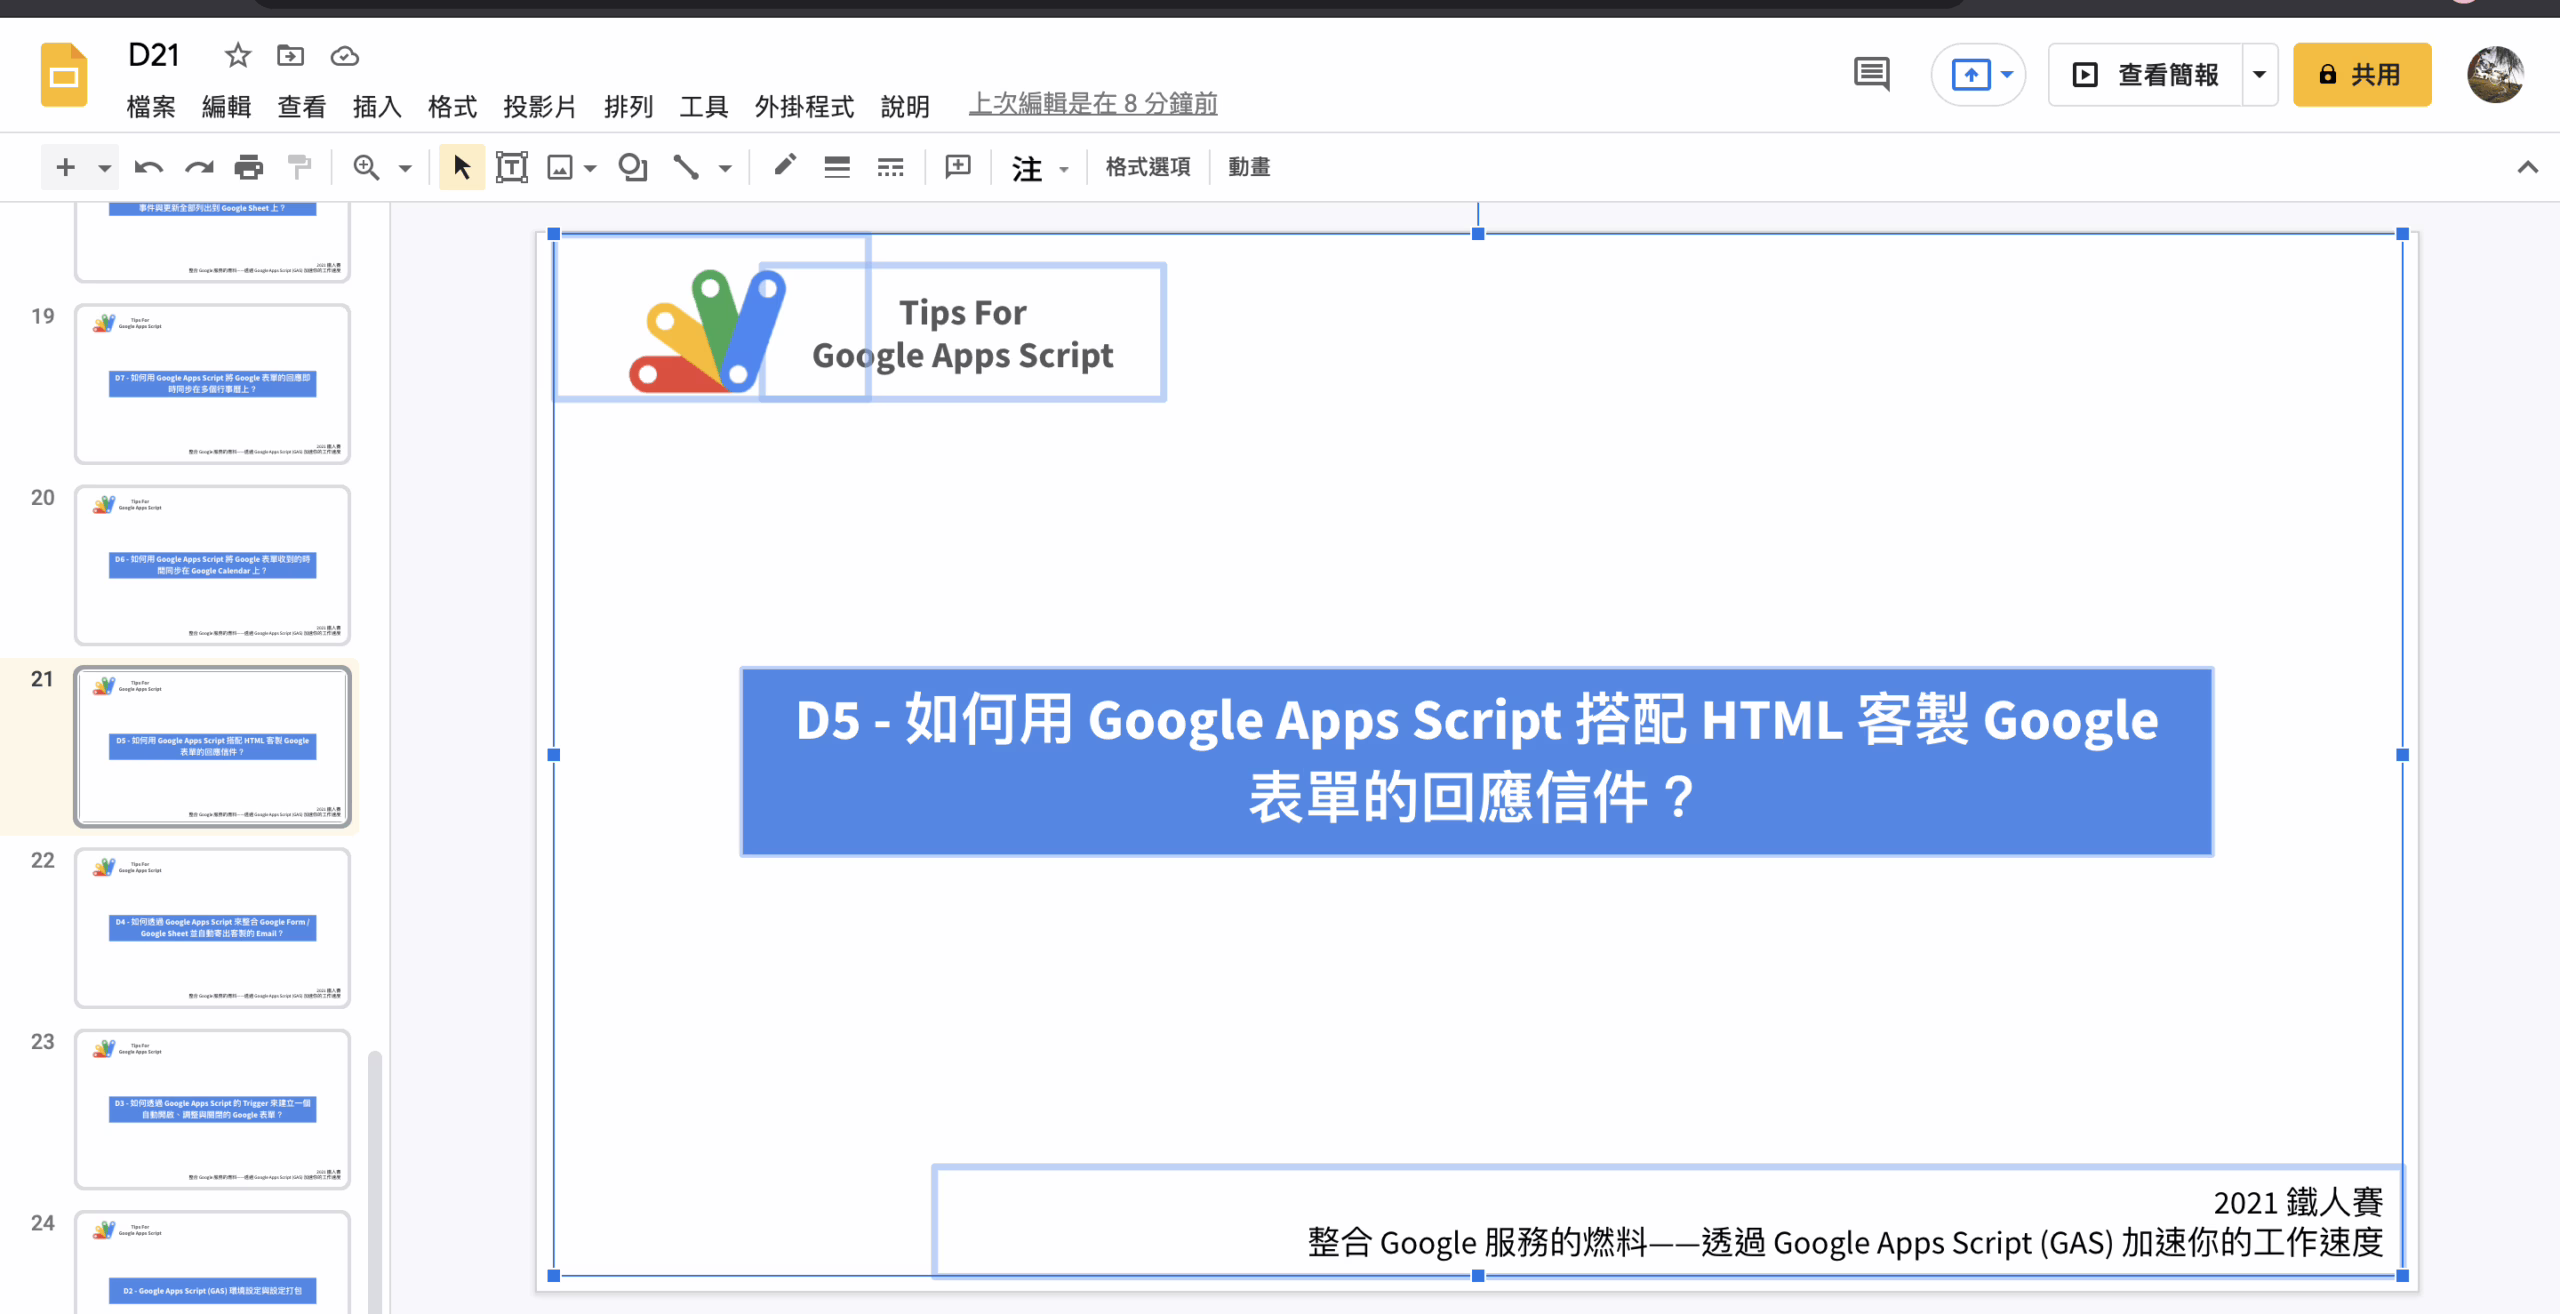Image resolution: width=2560 pixels, height=1314 pixels.
Task: Click 查看簡報 present button
Action: coord(2145,75)
